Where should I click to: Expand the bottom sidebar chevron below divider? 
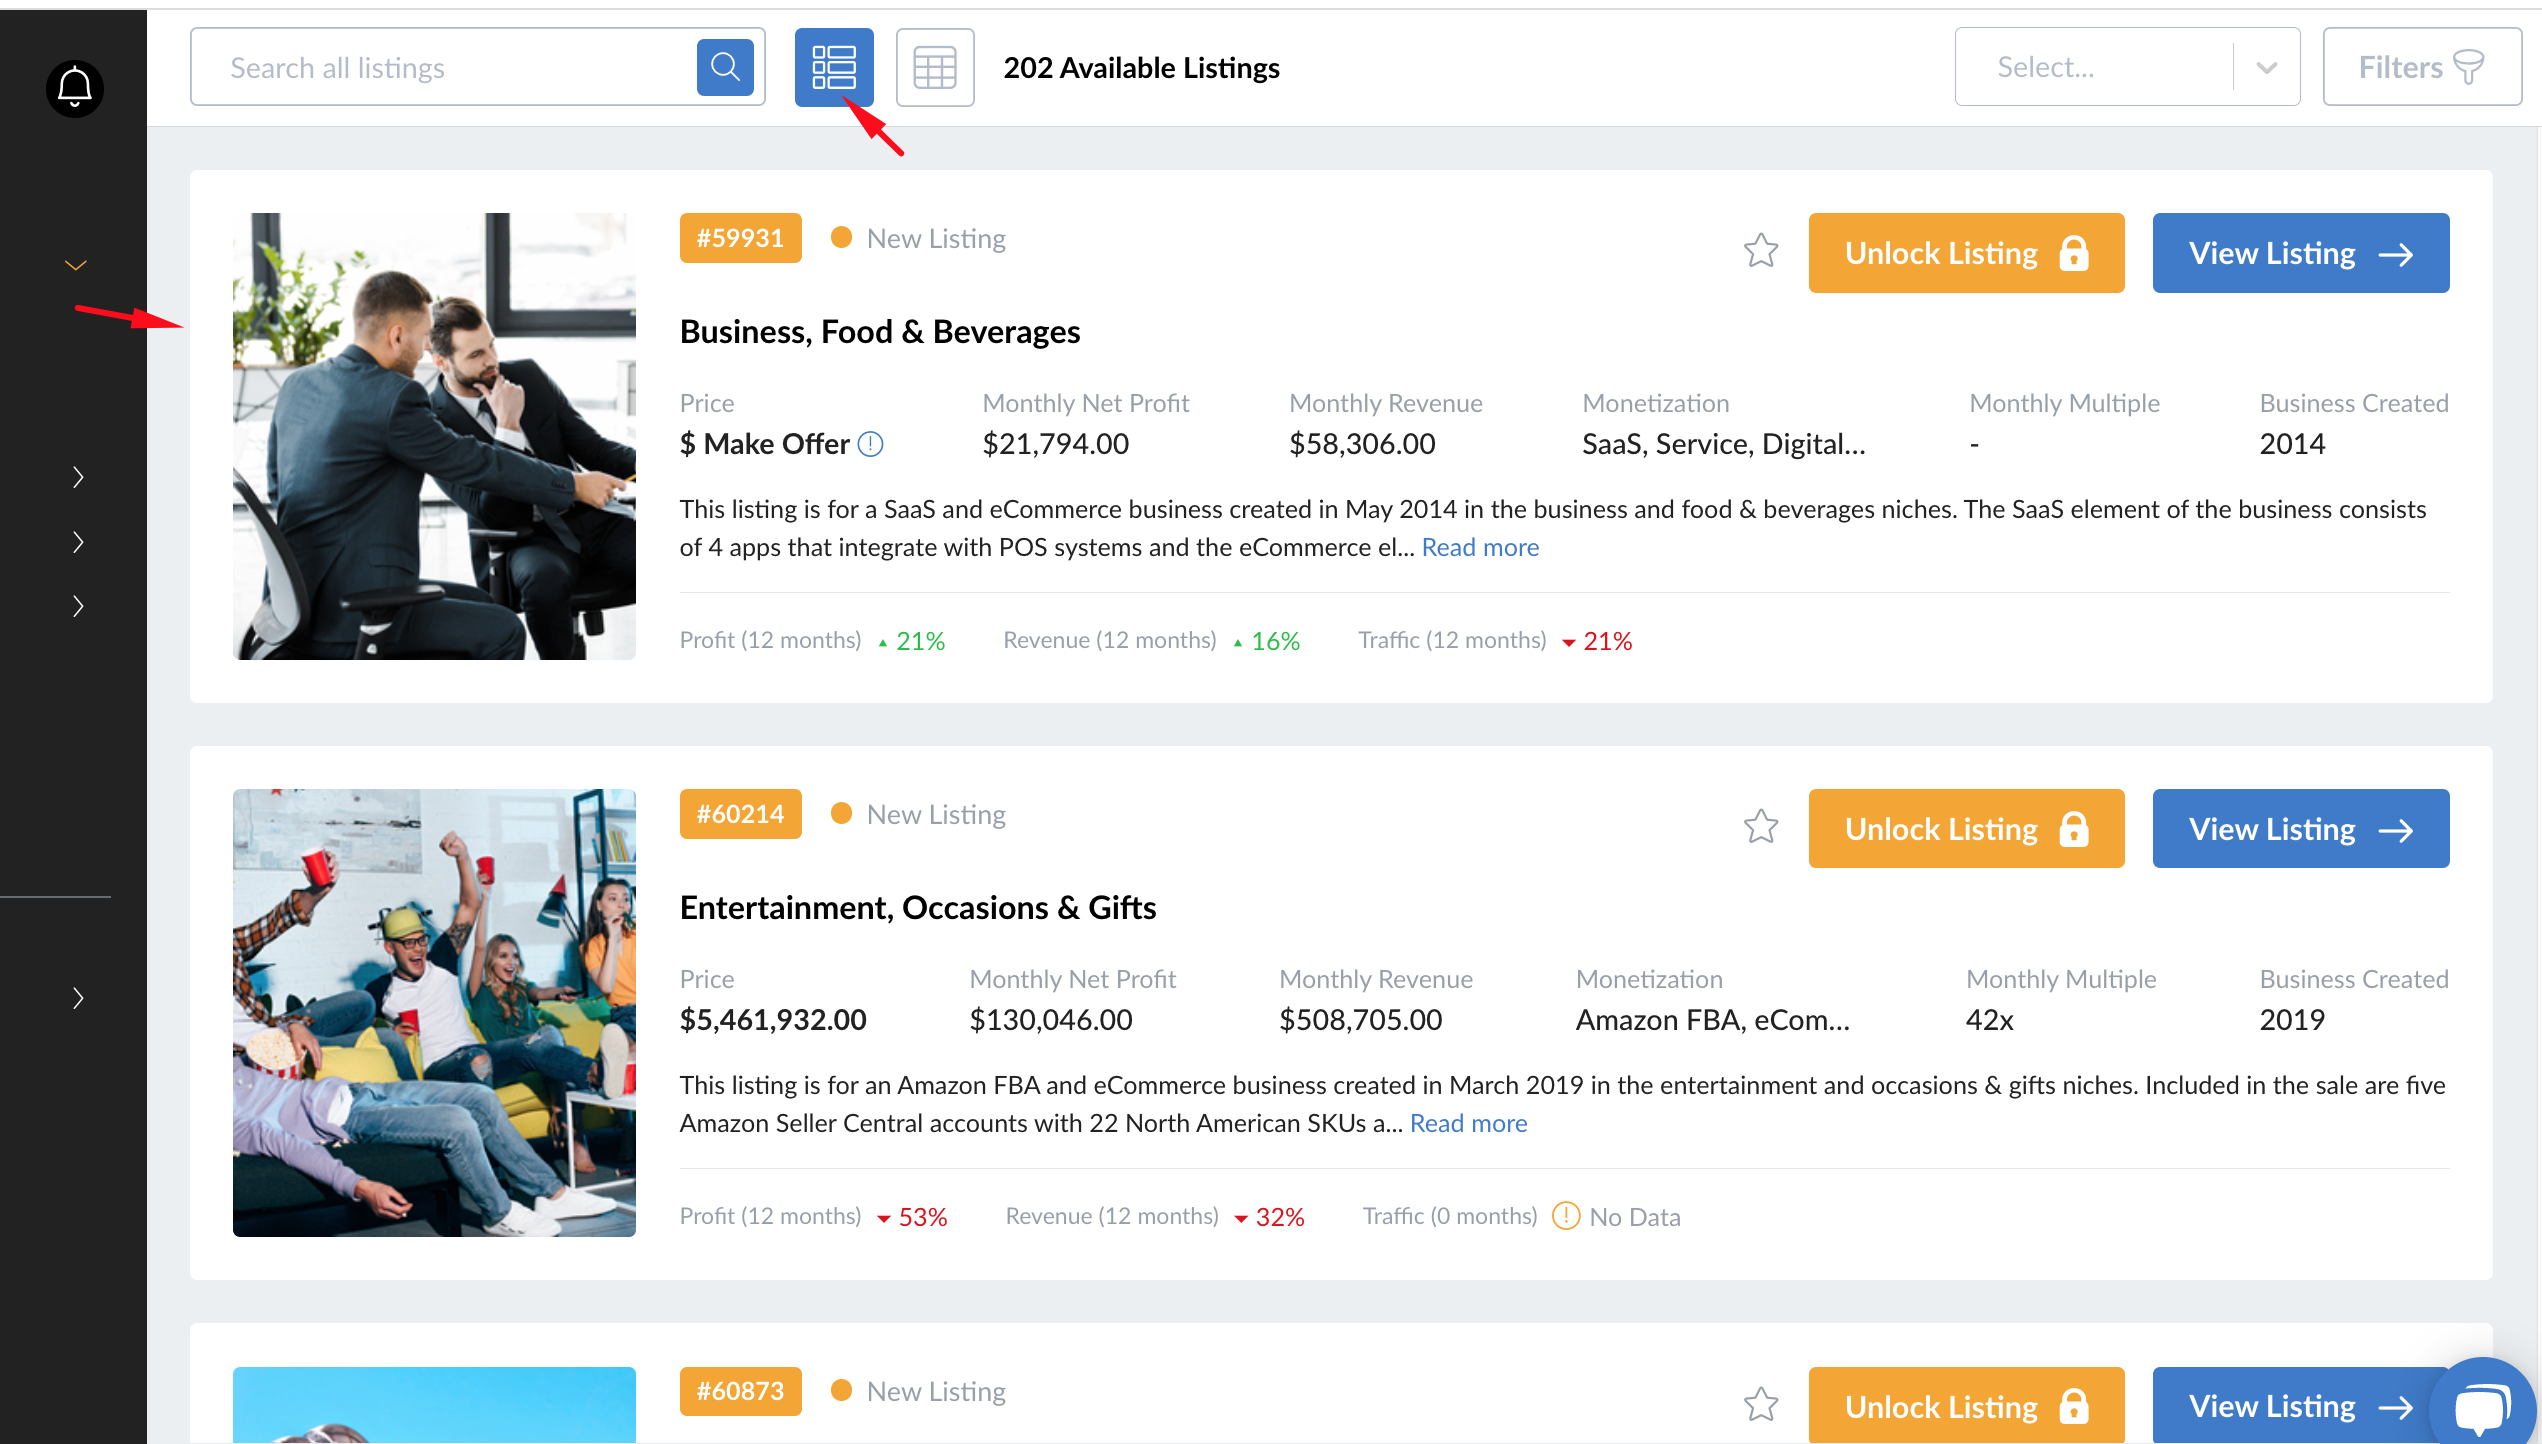point(78,998)
